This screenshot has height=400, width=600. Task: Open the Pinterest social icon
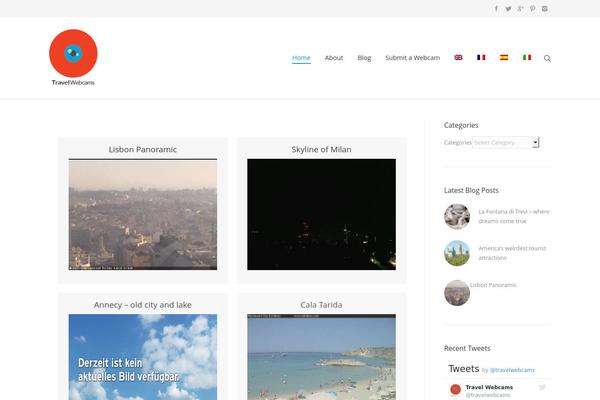533,8
